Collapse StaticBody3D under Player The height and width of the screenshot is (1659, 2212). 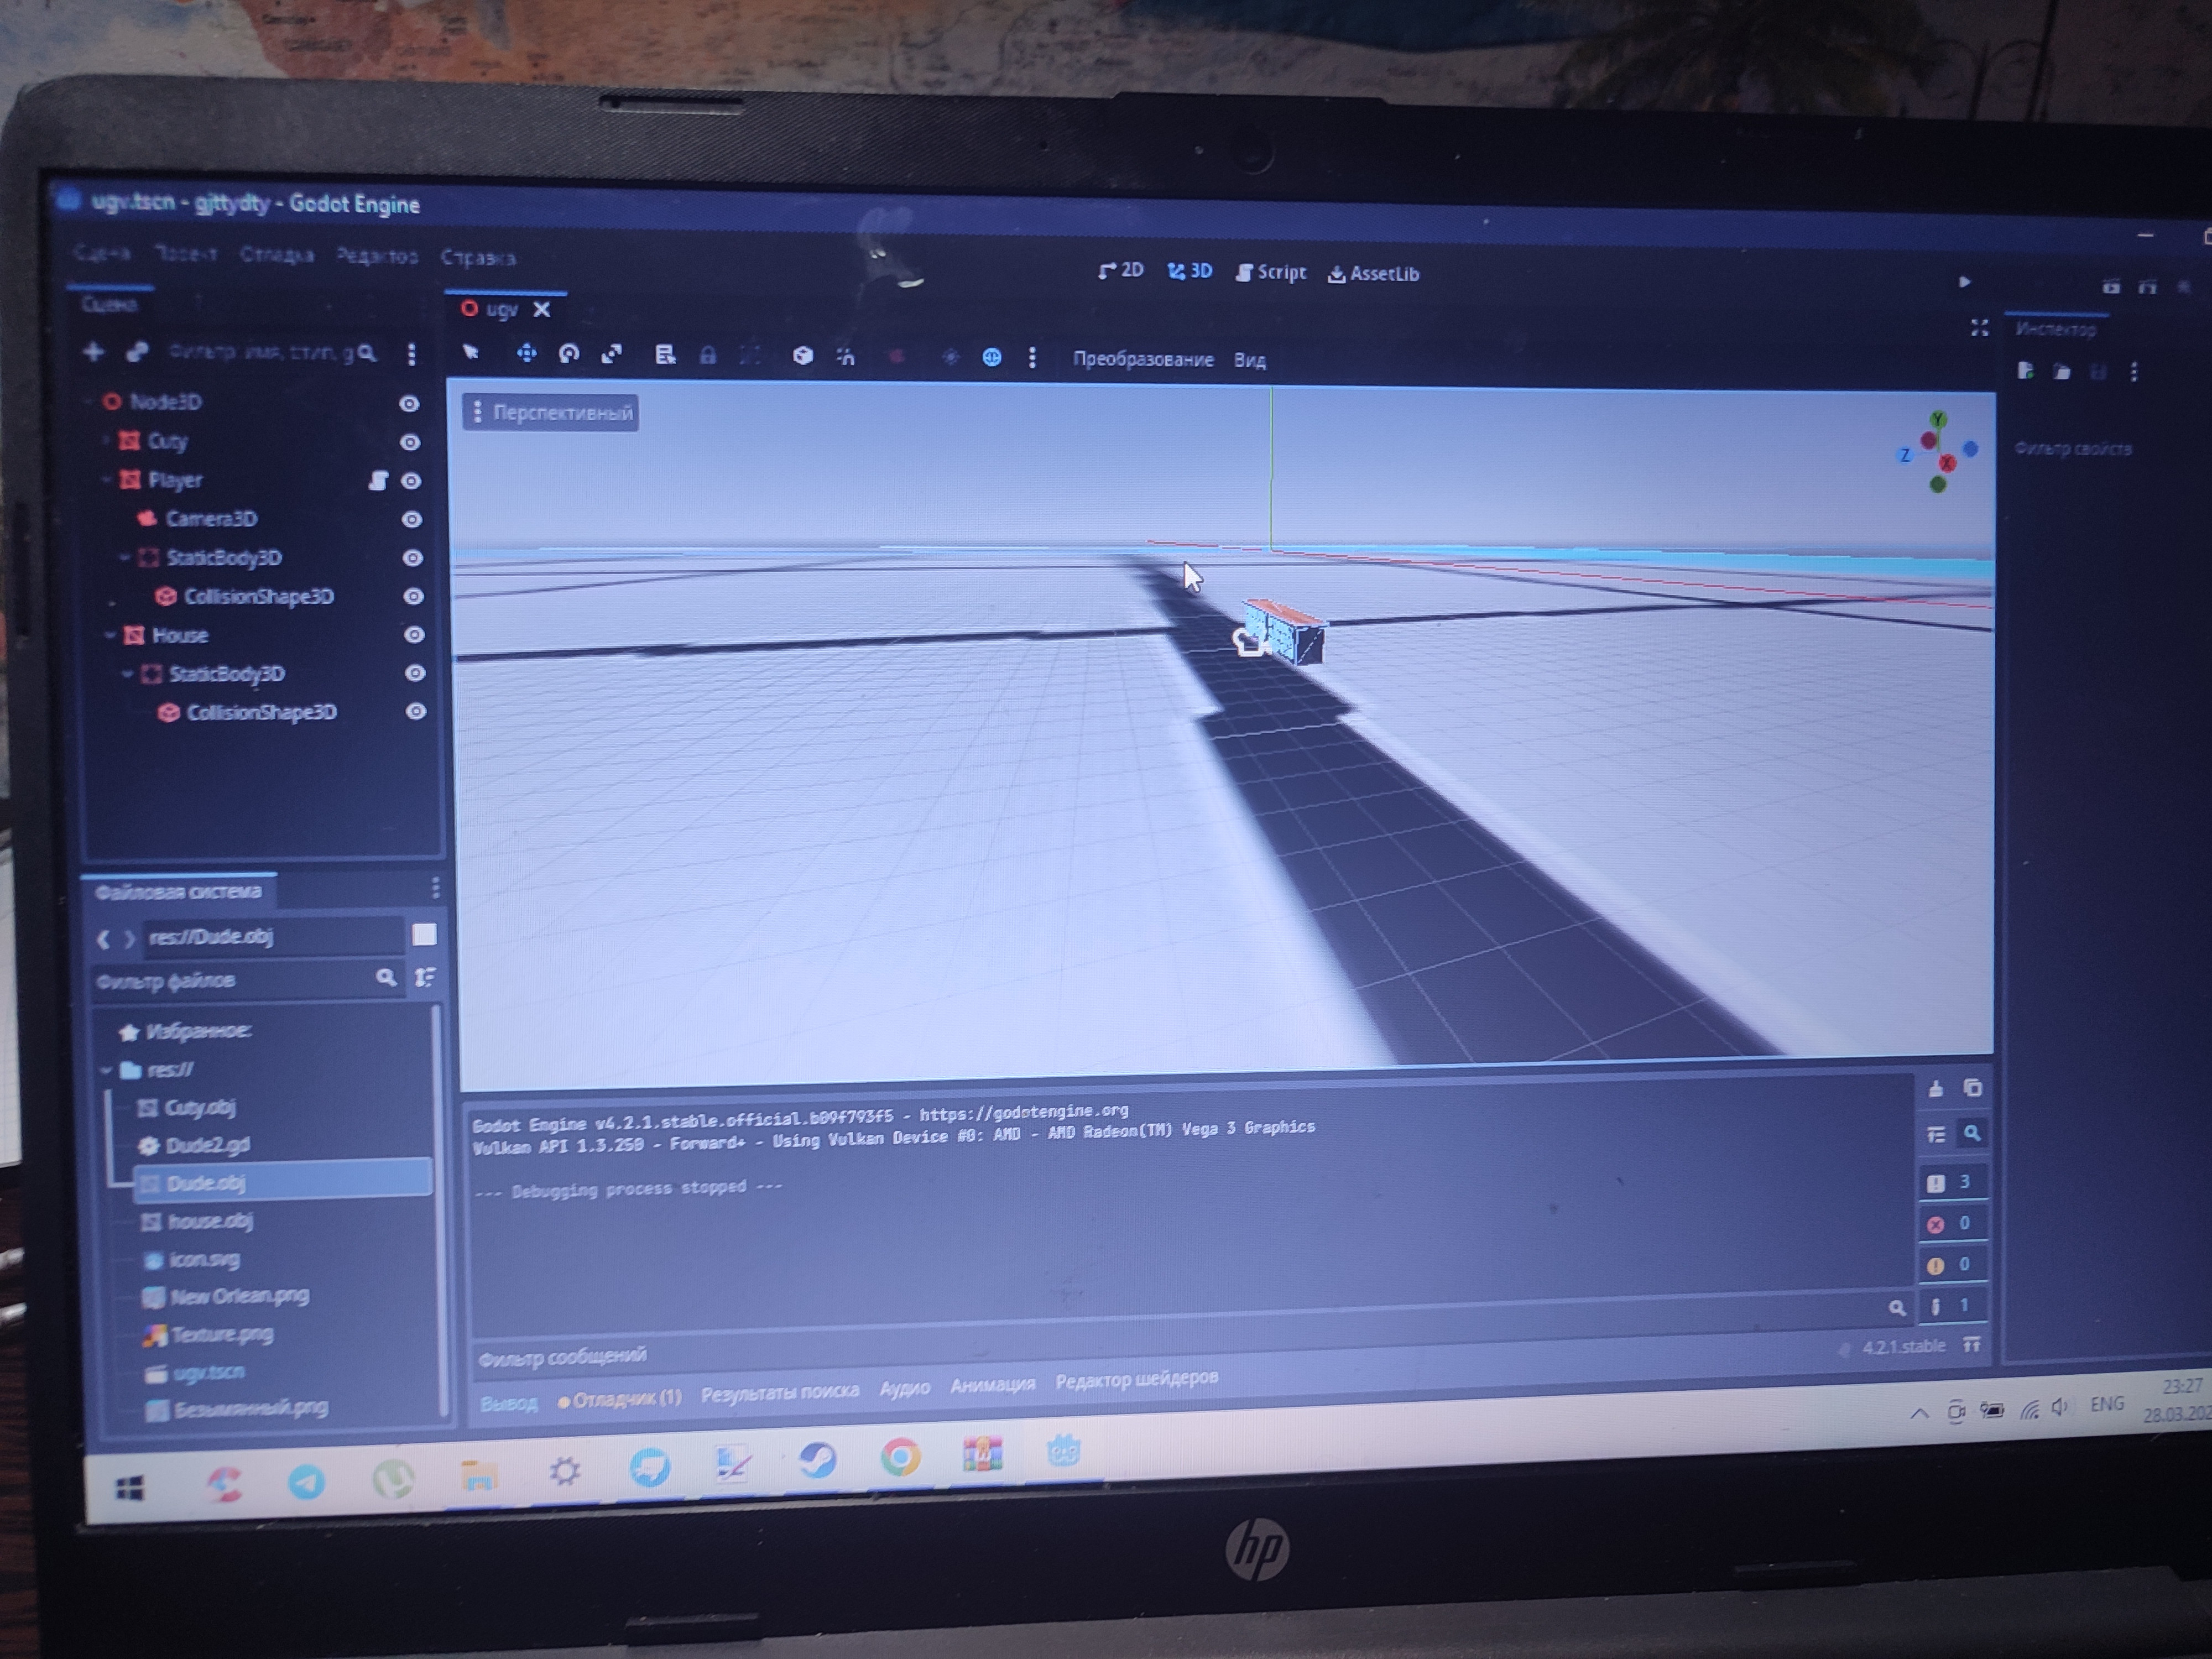pos(124,557)
